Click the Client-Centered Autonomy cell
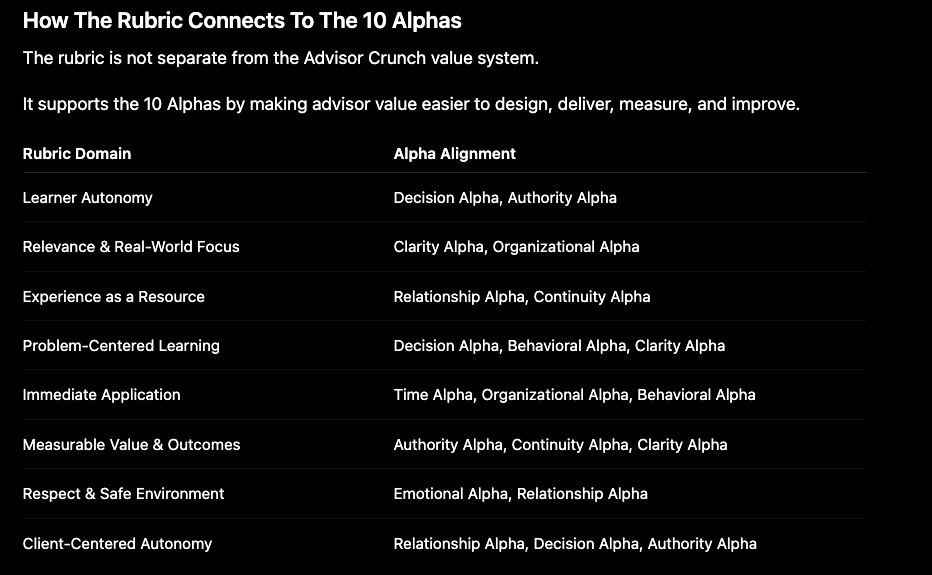932x575 pixels. tap(117, 543)
